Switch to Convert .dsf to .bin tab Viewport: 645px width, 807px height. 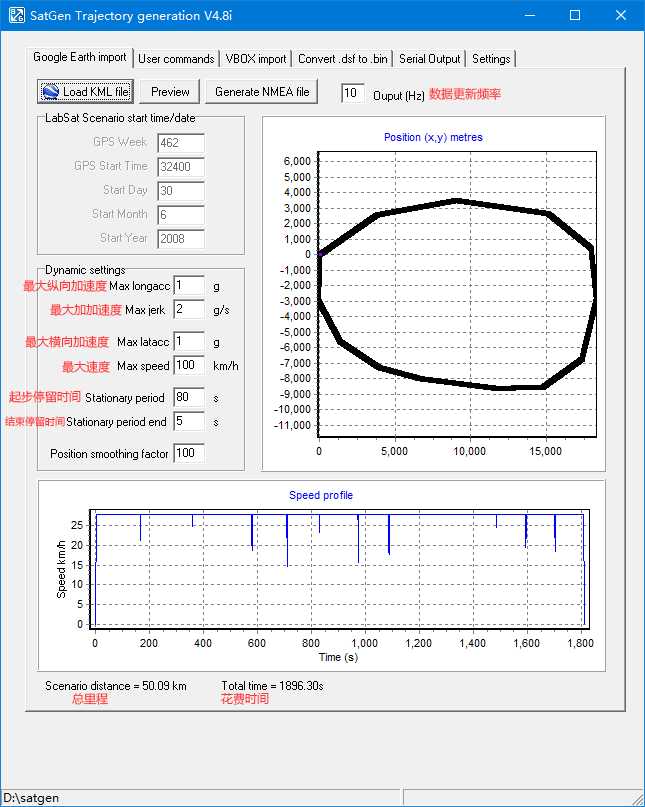pyautogui.click(x=343, y=59)
